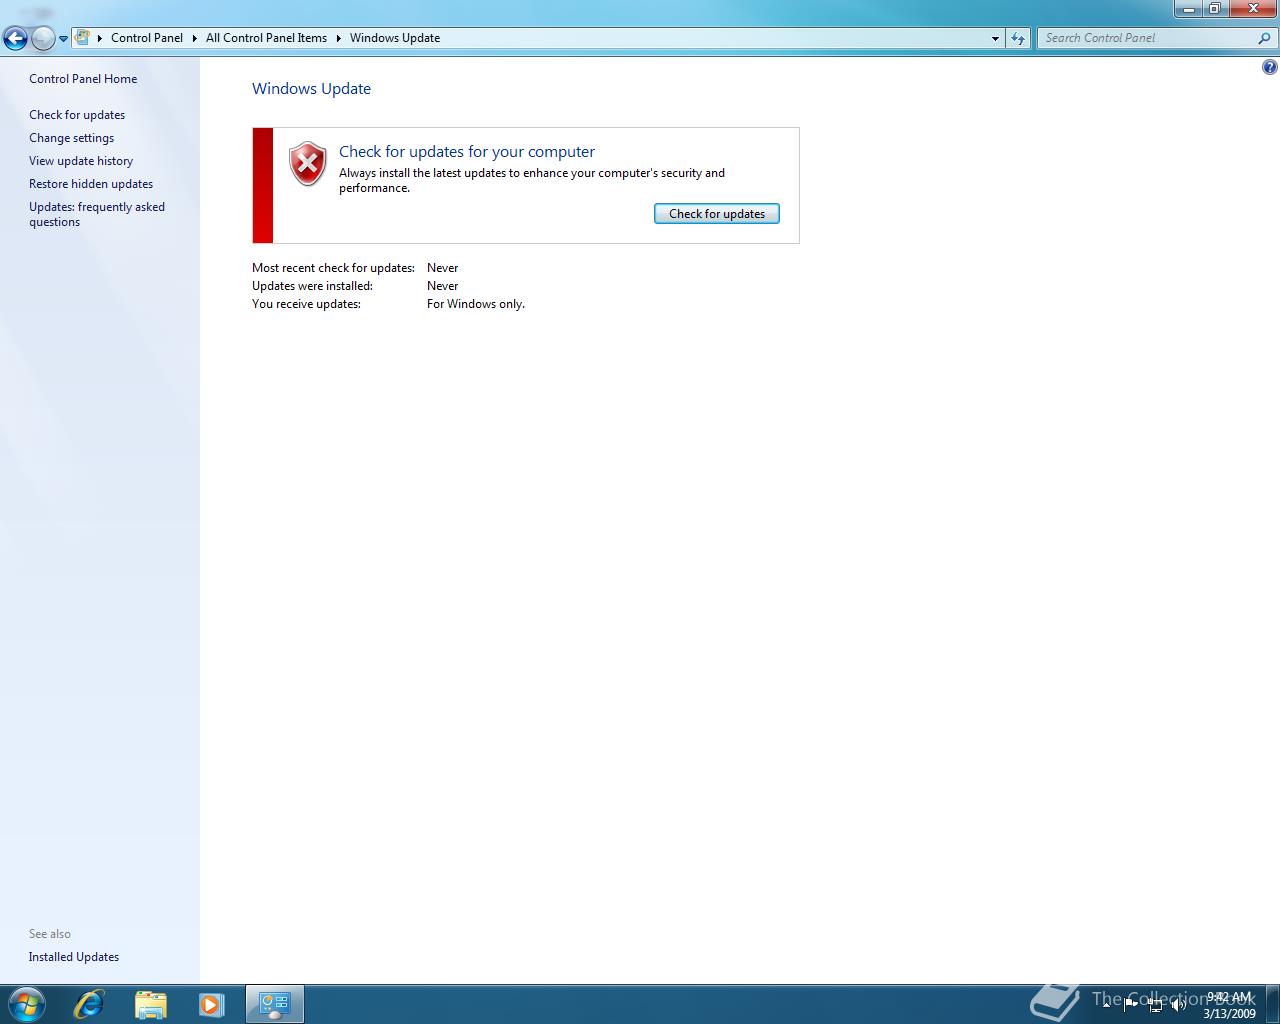Go to All Control Panel Items breadcrumb
Screen dimensions: 1280x1024
[x=266, y=38]
